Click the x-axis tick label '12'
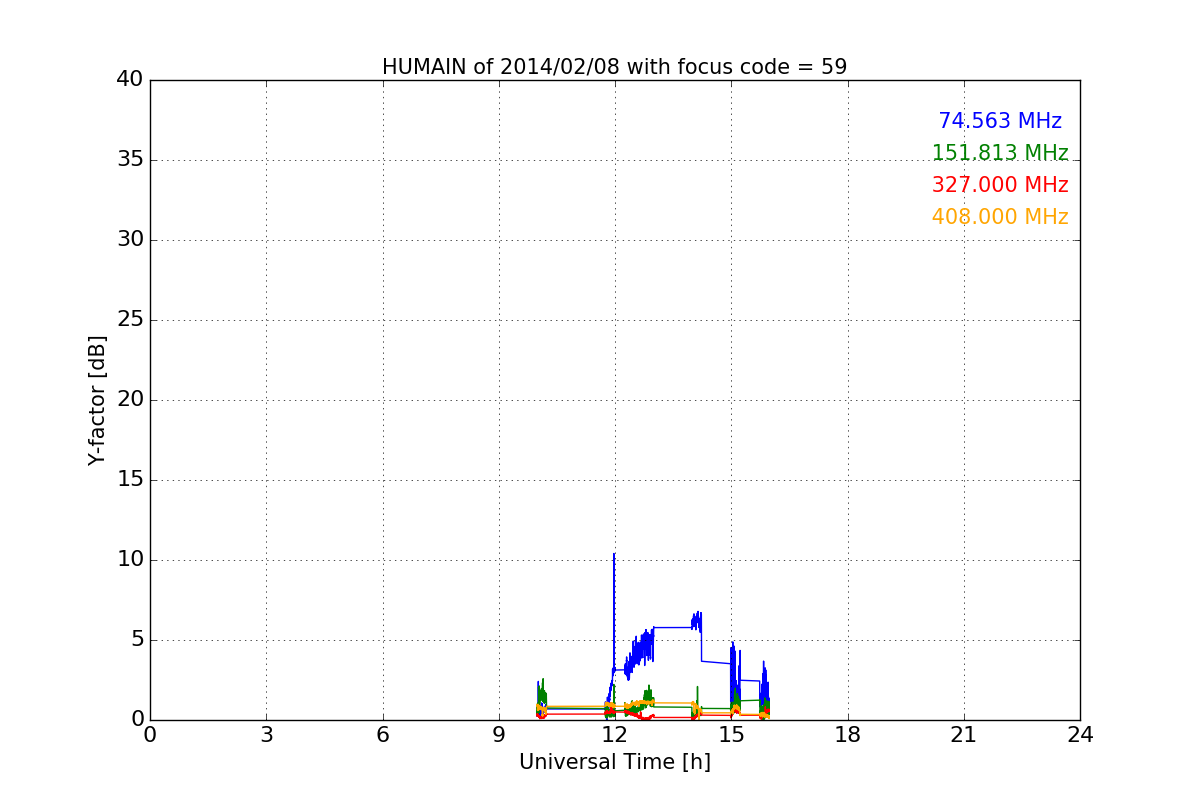 (615, 734)
